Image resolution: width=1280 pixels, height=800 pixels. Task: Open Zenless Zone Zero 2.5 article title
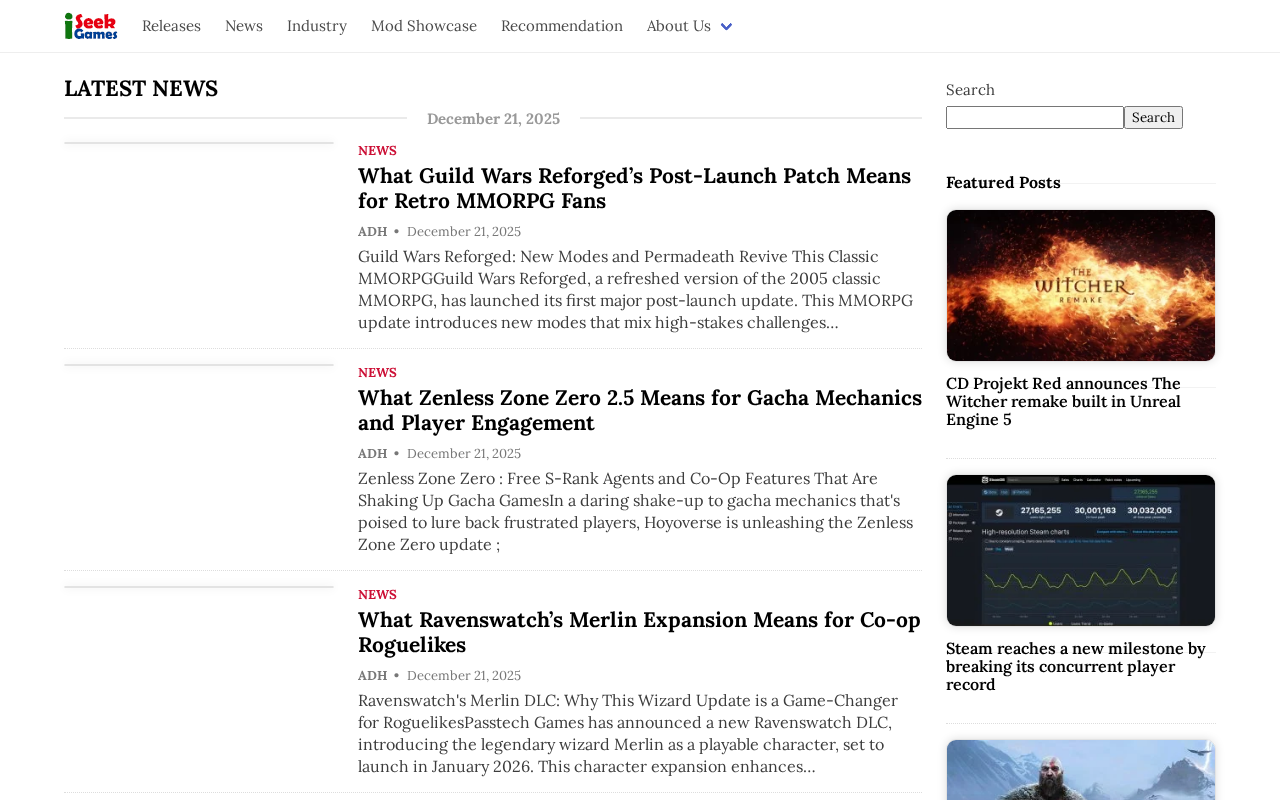point(640,410)
